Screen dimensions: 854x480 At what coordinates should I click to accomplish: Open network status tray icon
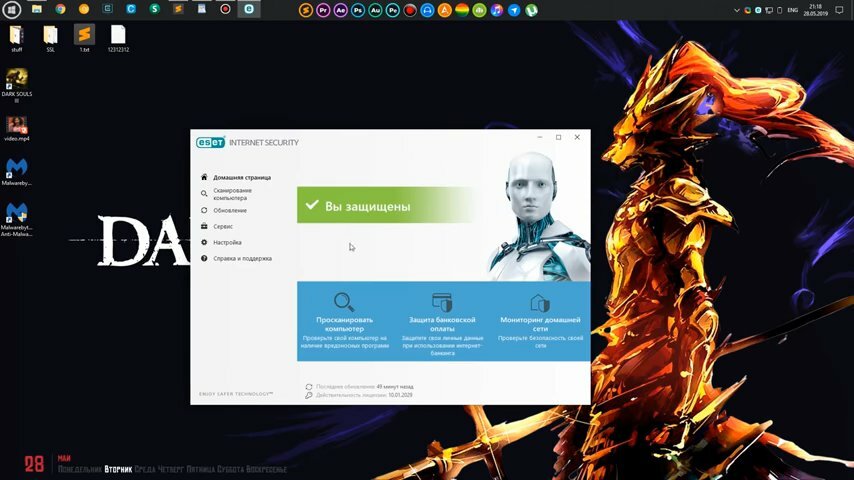tap(769, 10)
